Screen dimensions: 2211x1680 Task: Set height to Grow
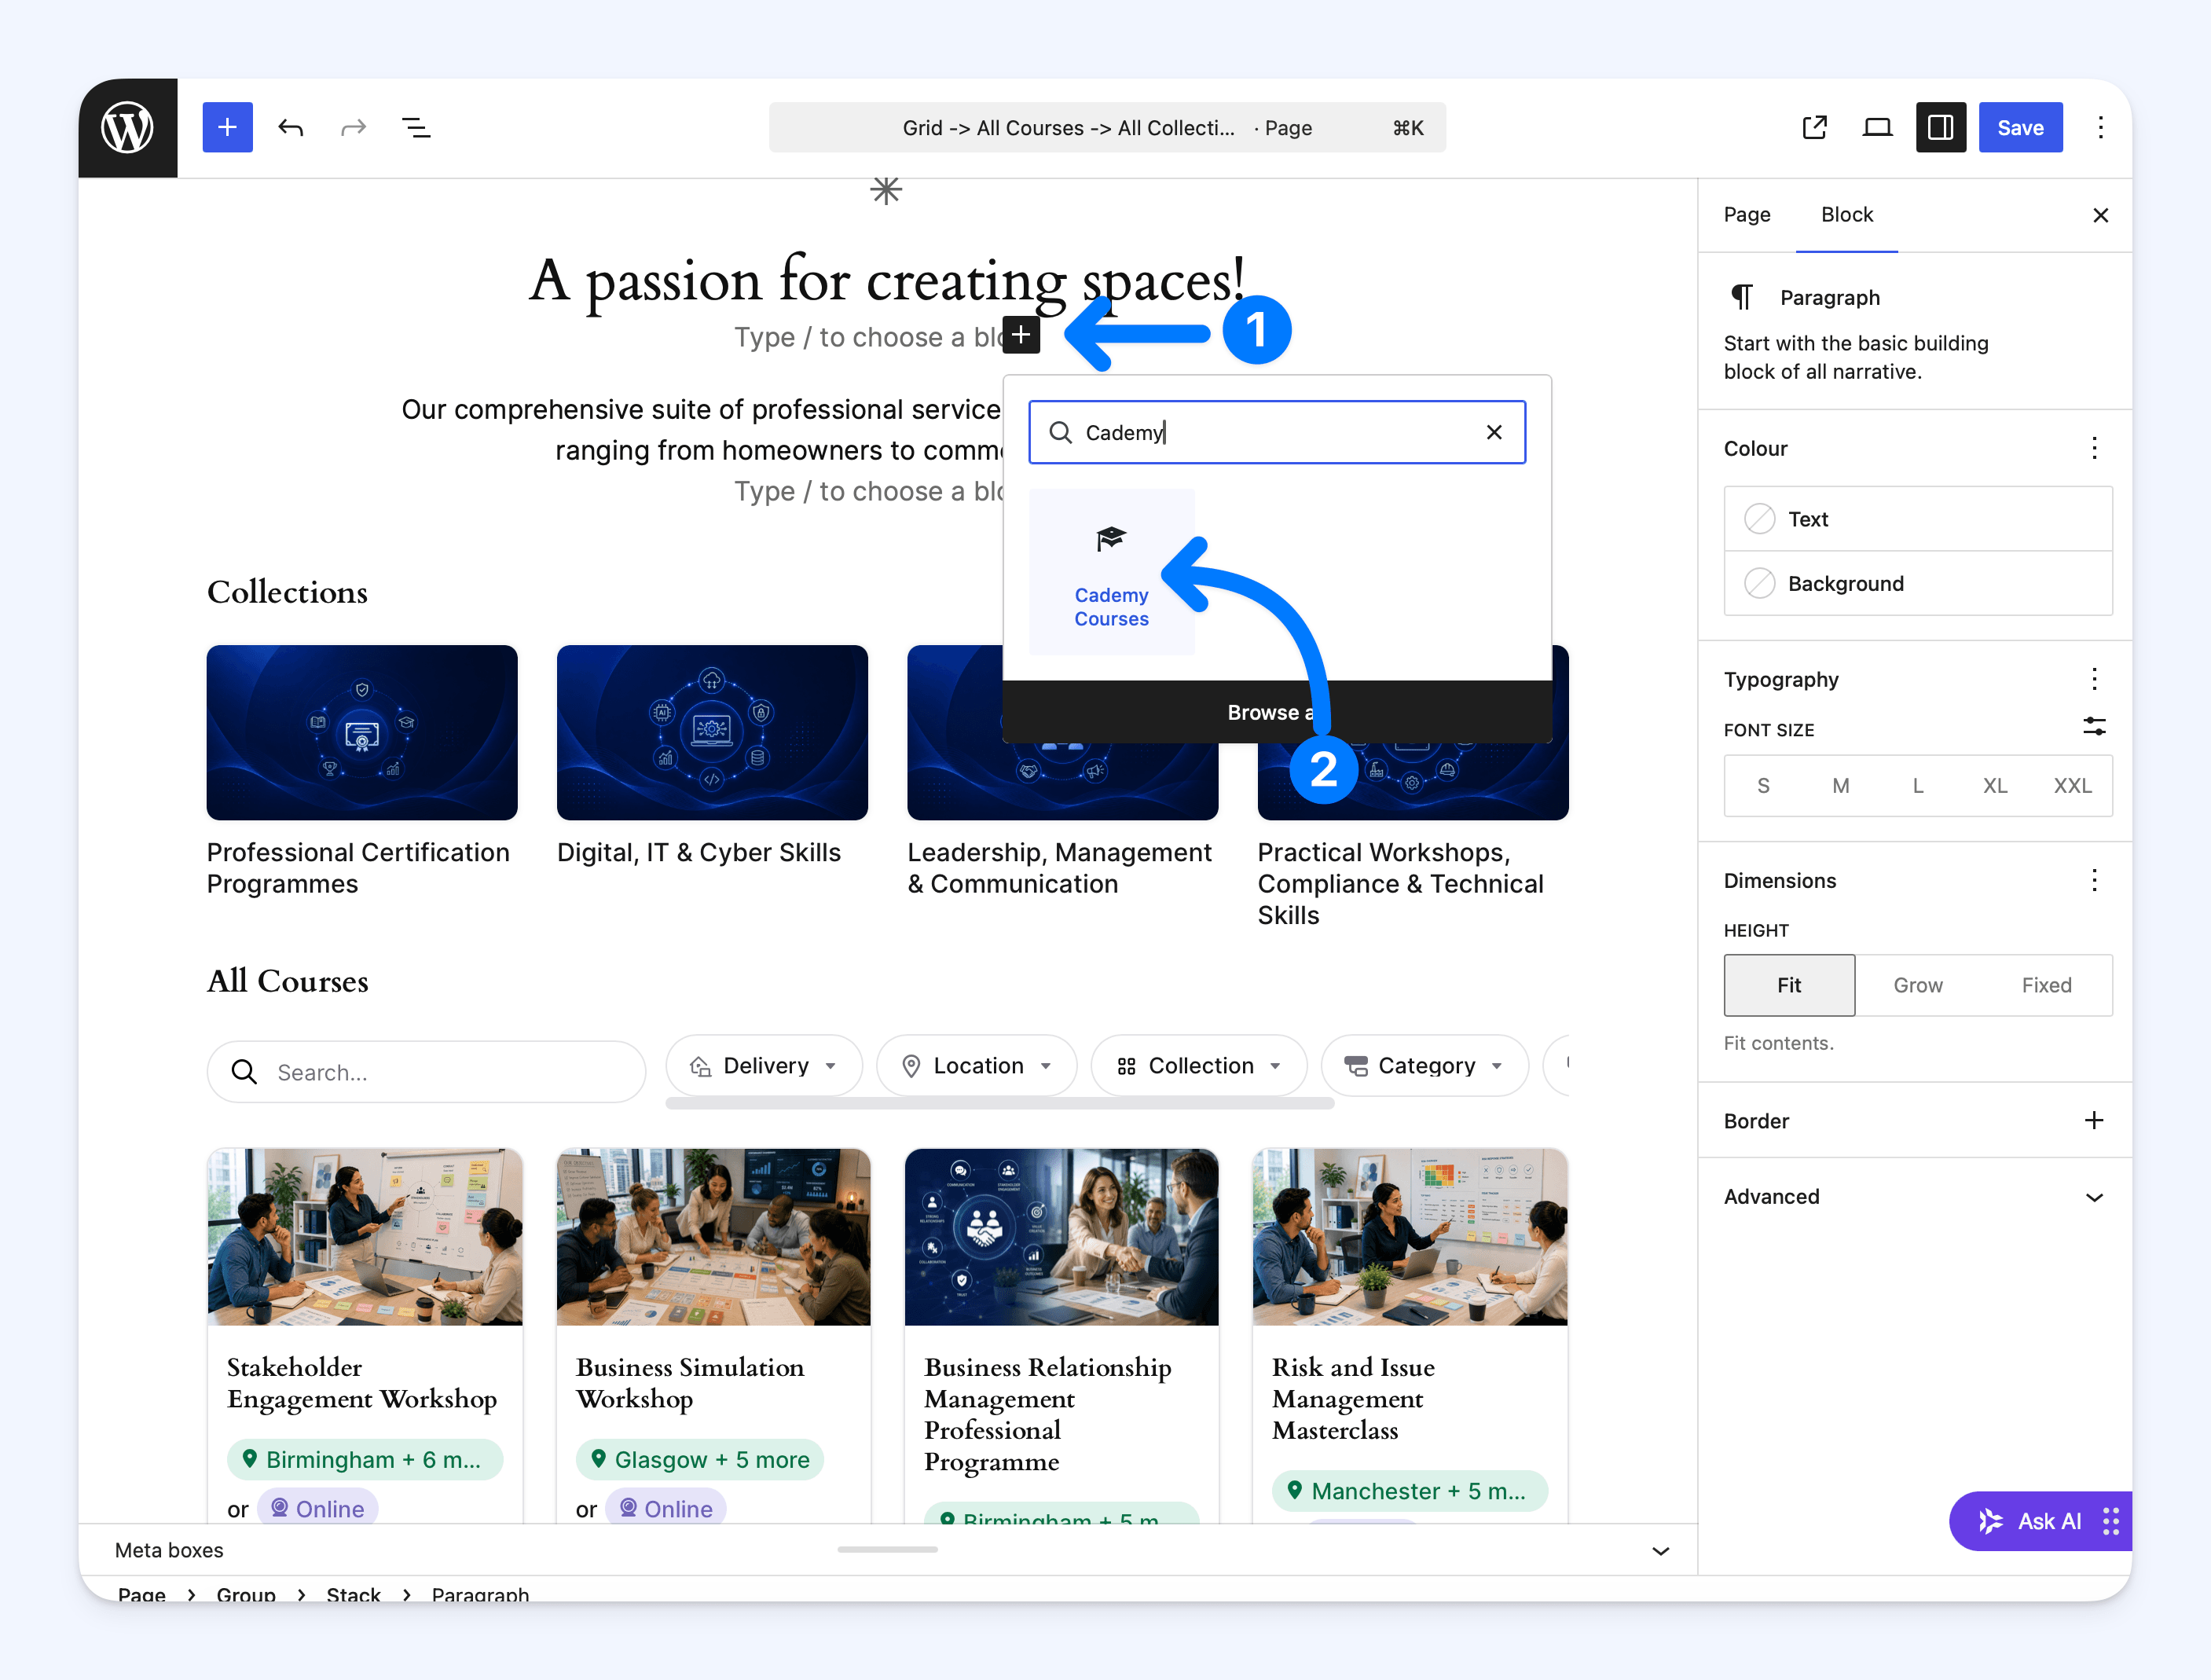tap(1918, 985)
